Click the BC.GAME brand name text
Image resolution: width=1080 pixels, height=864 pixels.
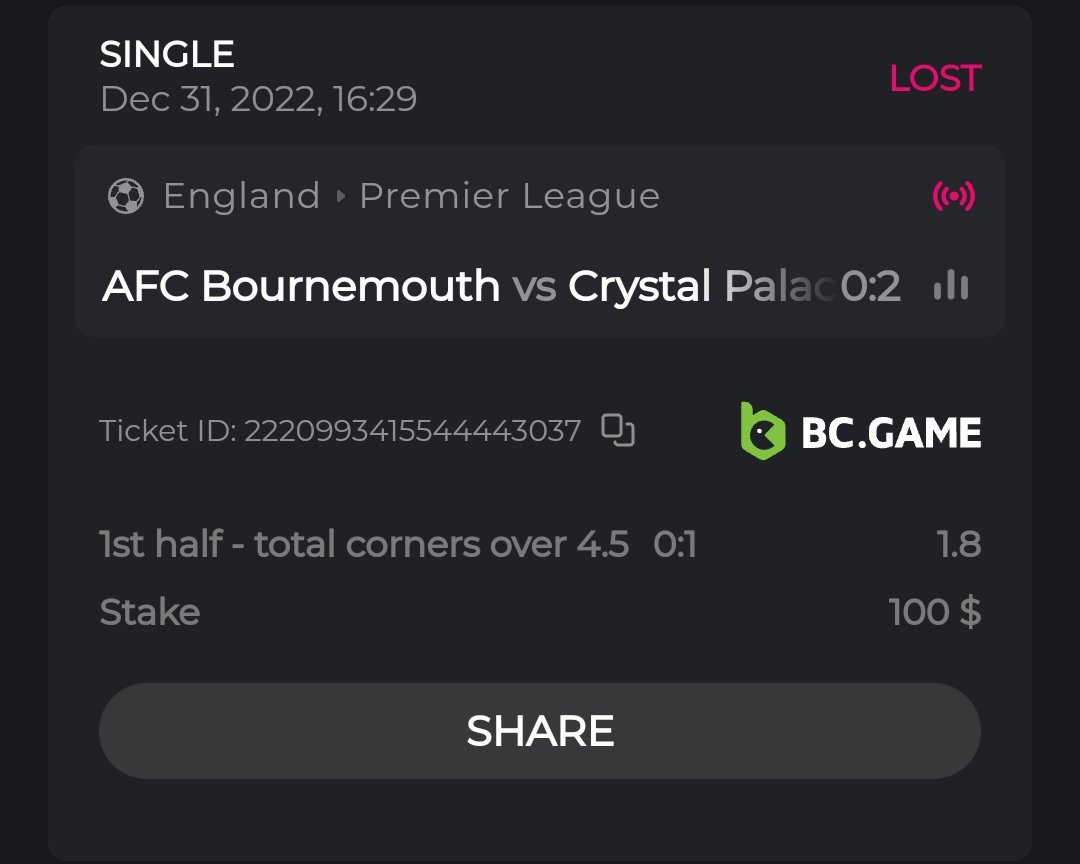click(x=891, y=432)
